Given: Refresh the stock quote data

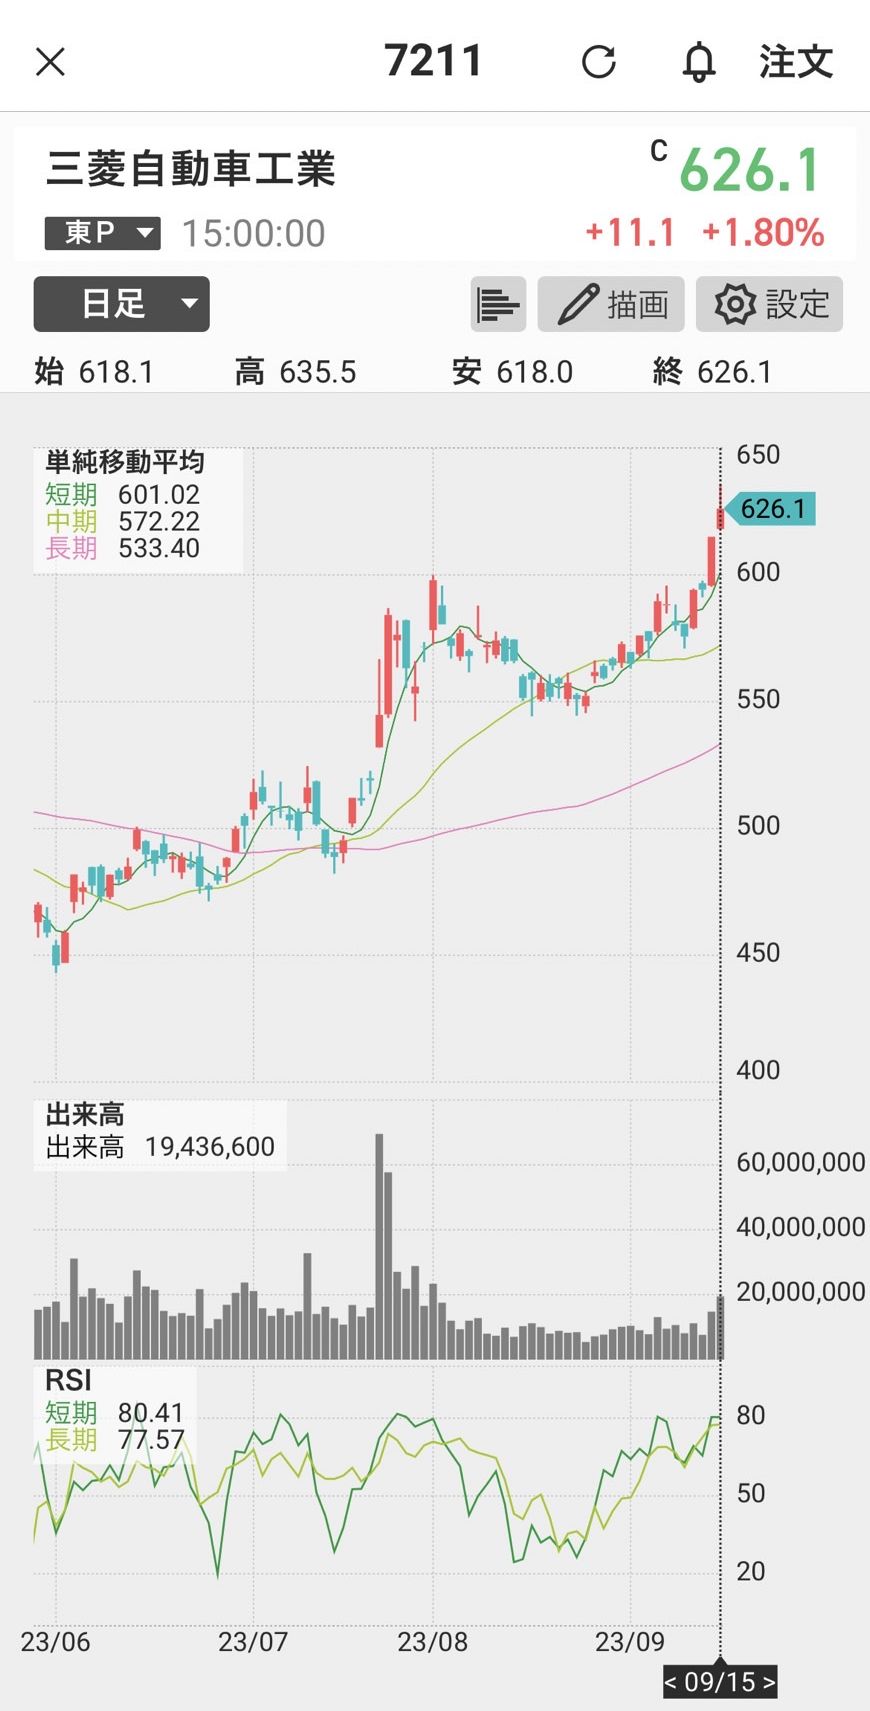Looking at the screenshot, I should (598, 62).
